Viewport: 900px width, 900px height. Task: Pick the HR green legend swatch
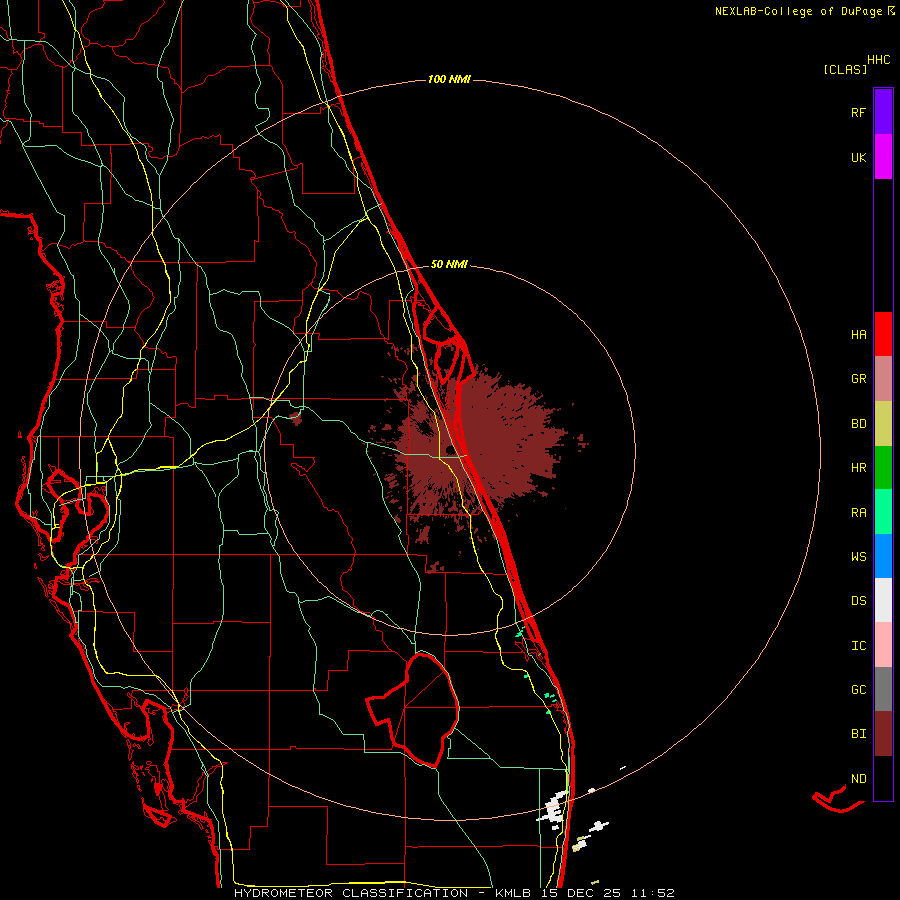[883, 468]
